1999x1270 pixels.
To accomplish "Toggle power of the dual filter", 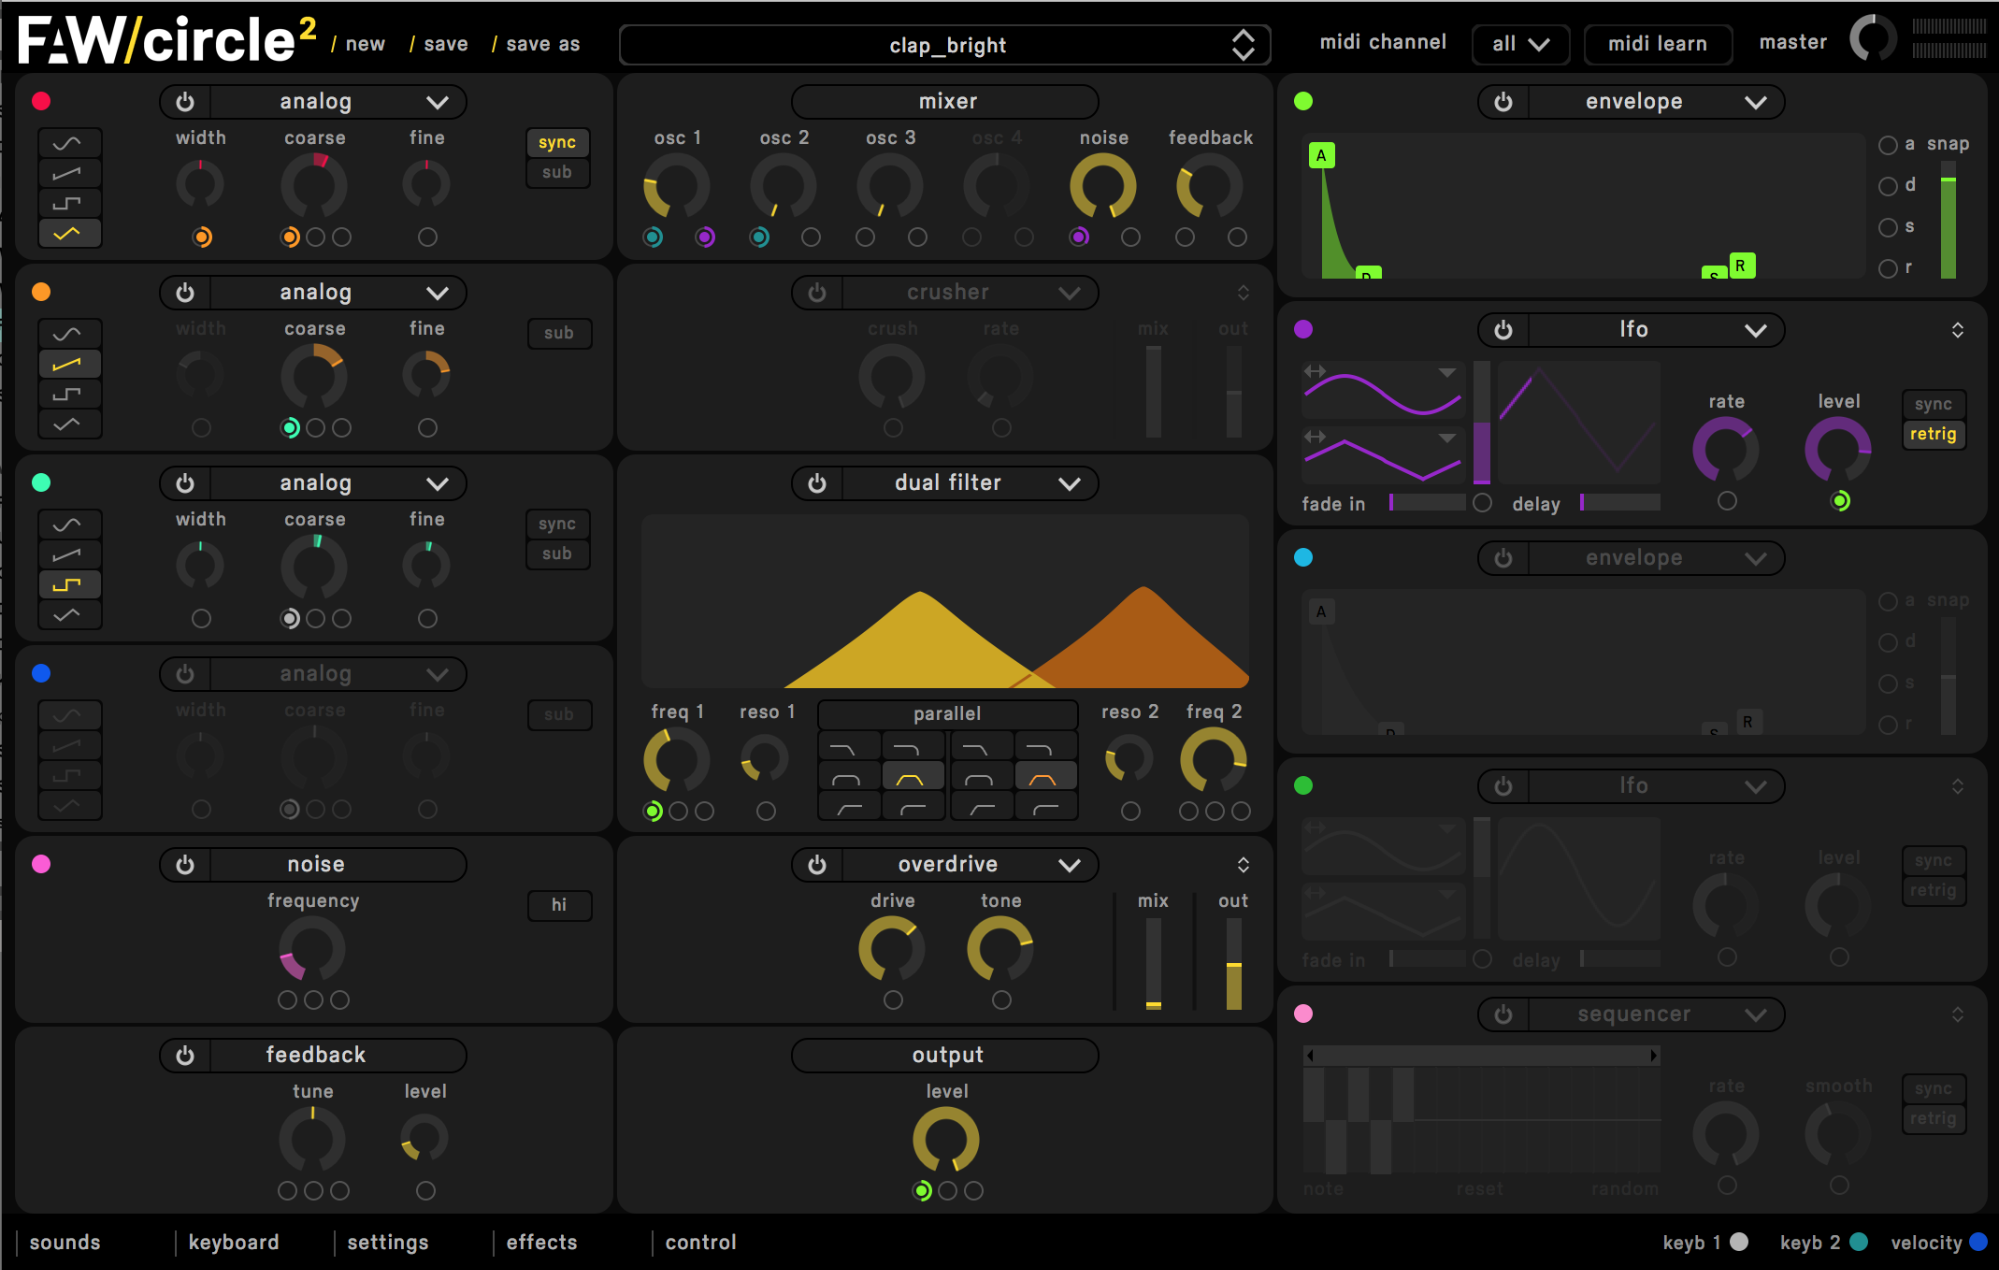I will (817, 484).
